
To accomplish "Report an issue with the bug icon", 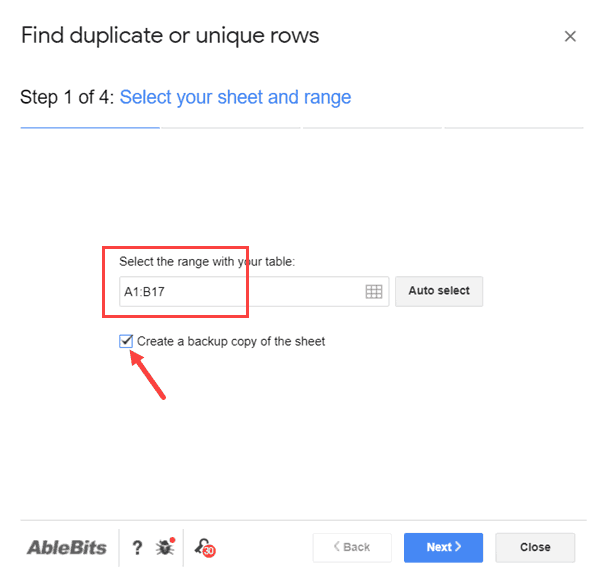I will click(165, 547).
